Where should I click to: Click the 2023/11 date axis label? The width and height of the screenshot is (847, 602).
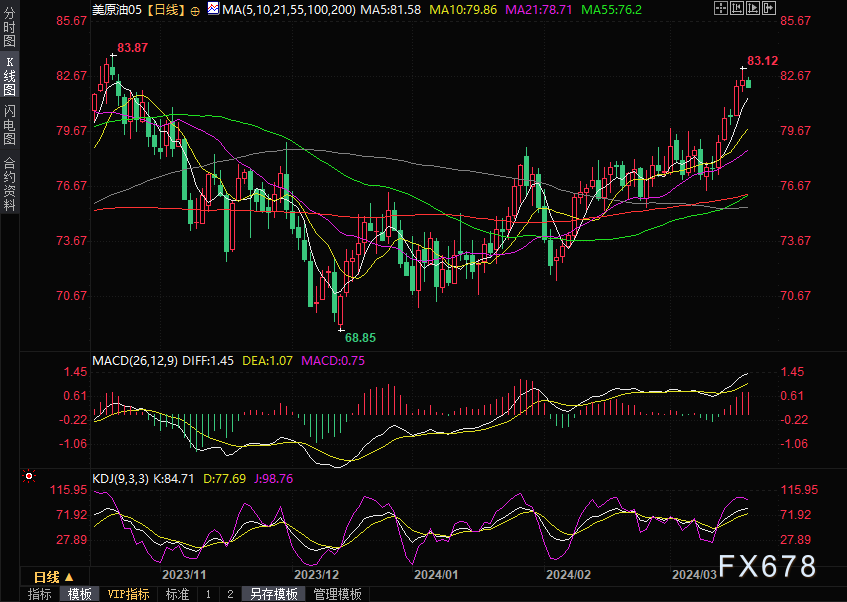click(184, 574)
